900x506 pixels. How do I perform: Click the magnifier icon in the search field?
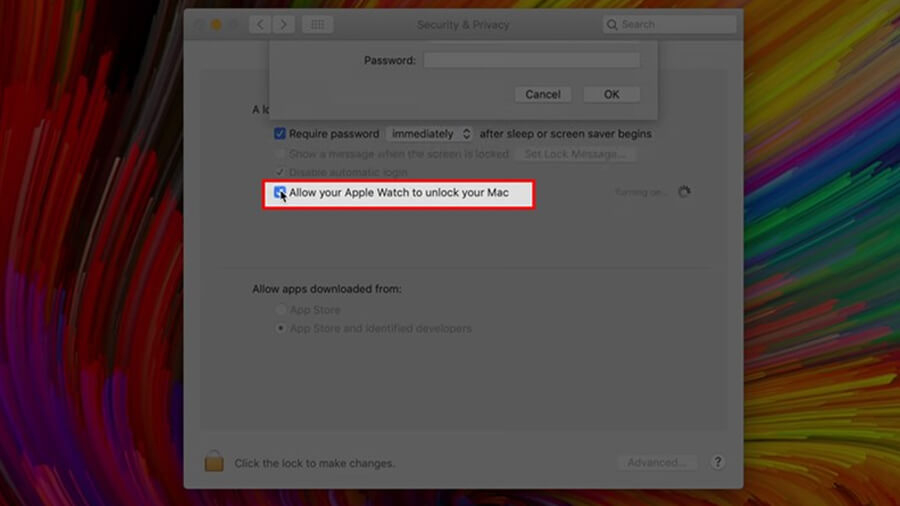pos(613,24)
